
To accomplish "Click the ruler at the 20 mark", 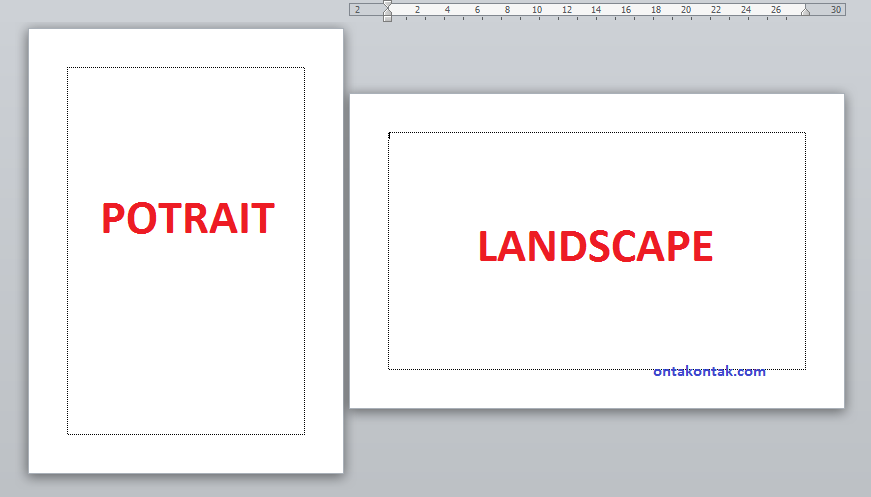I will click(686, 9).
